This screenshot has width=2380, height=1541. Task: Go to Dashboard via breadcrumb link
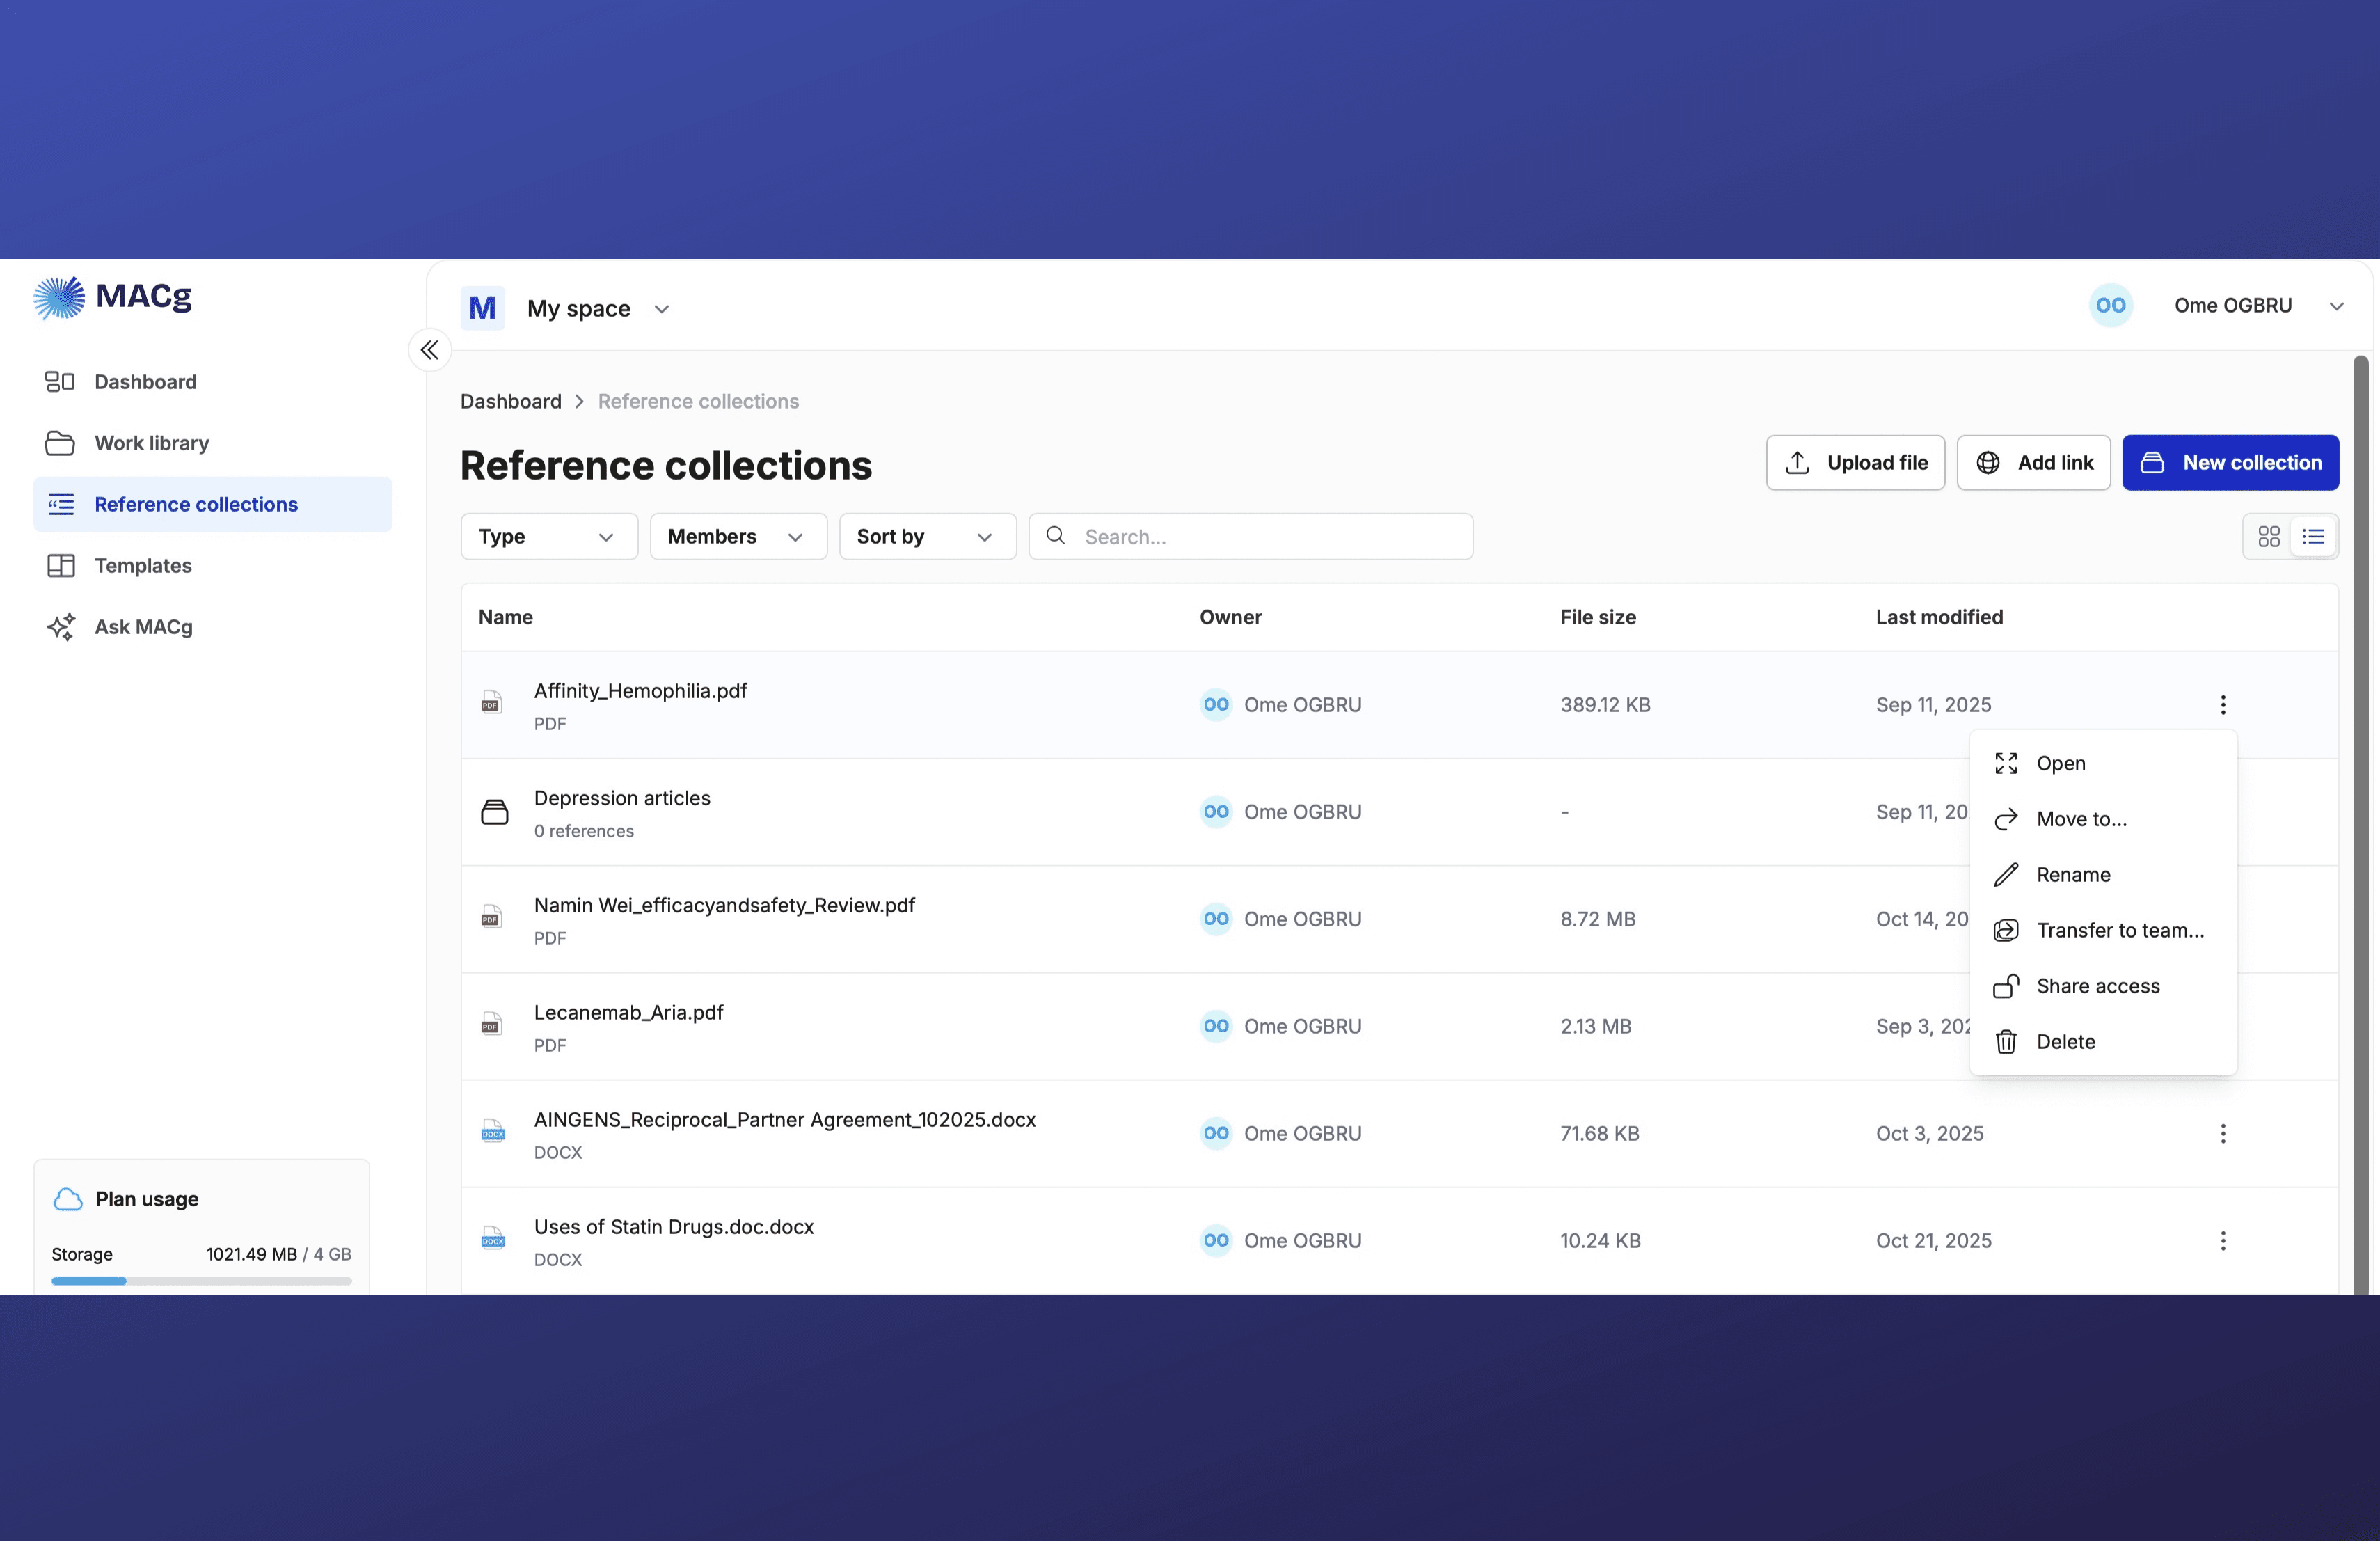click(x=511, y=401)
